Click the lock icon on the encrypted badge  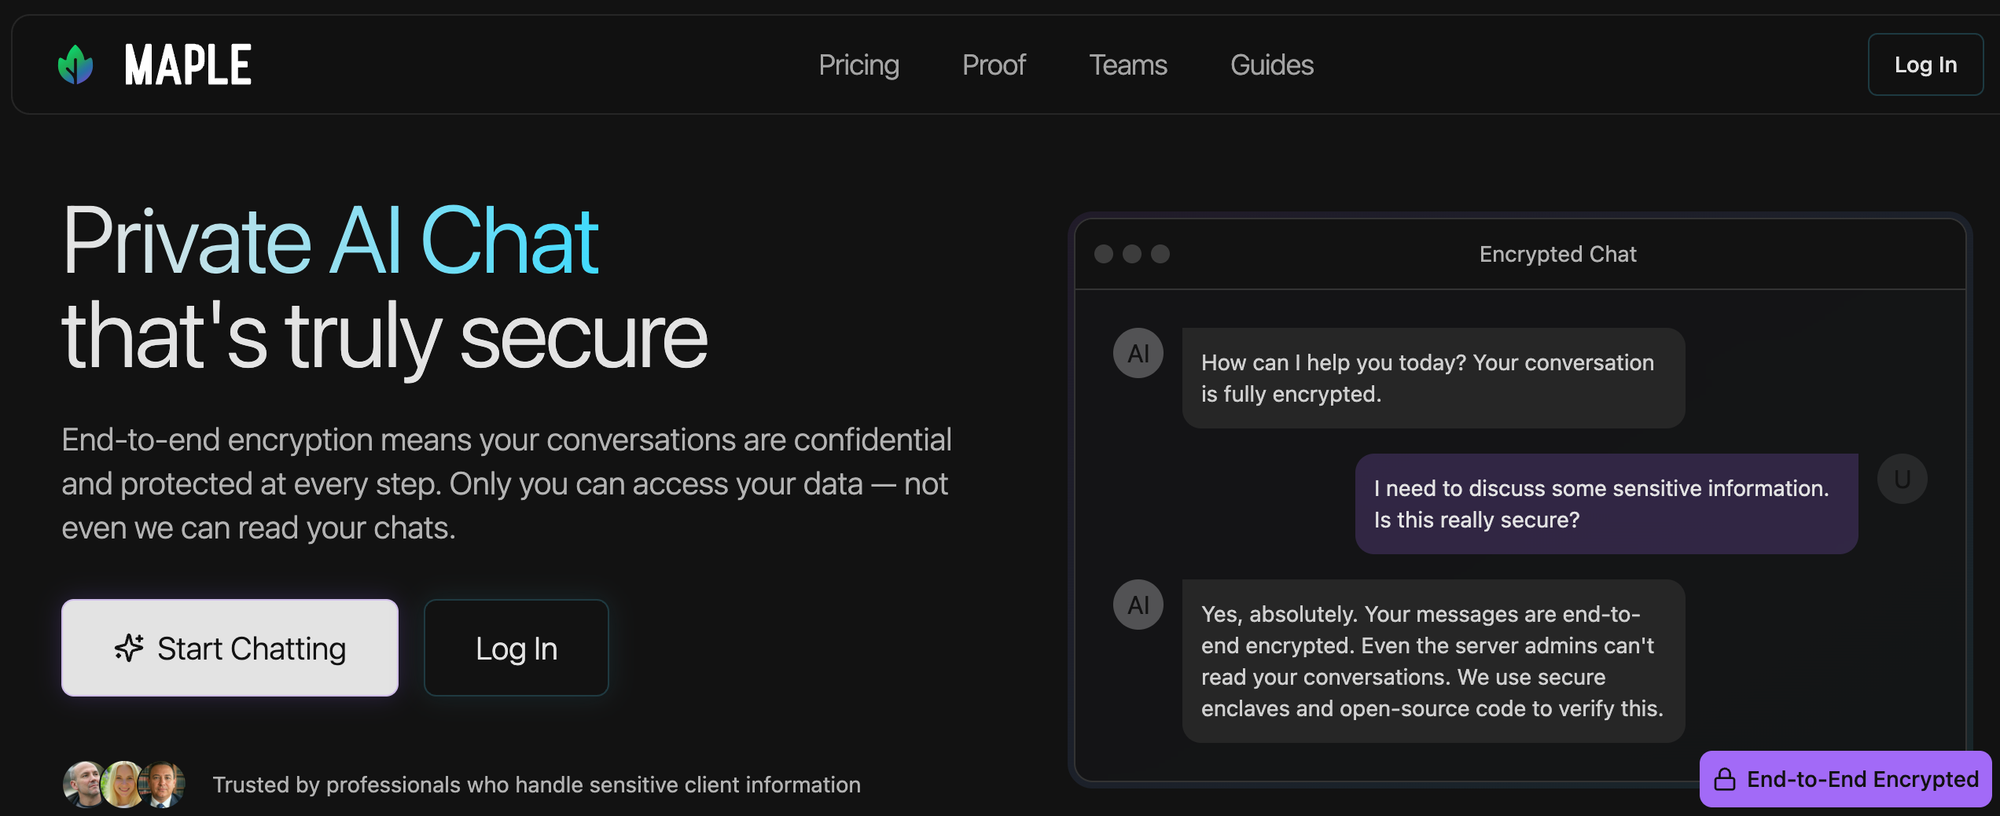1725,780
